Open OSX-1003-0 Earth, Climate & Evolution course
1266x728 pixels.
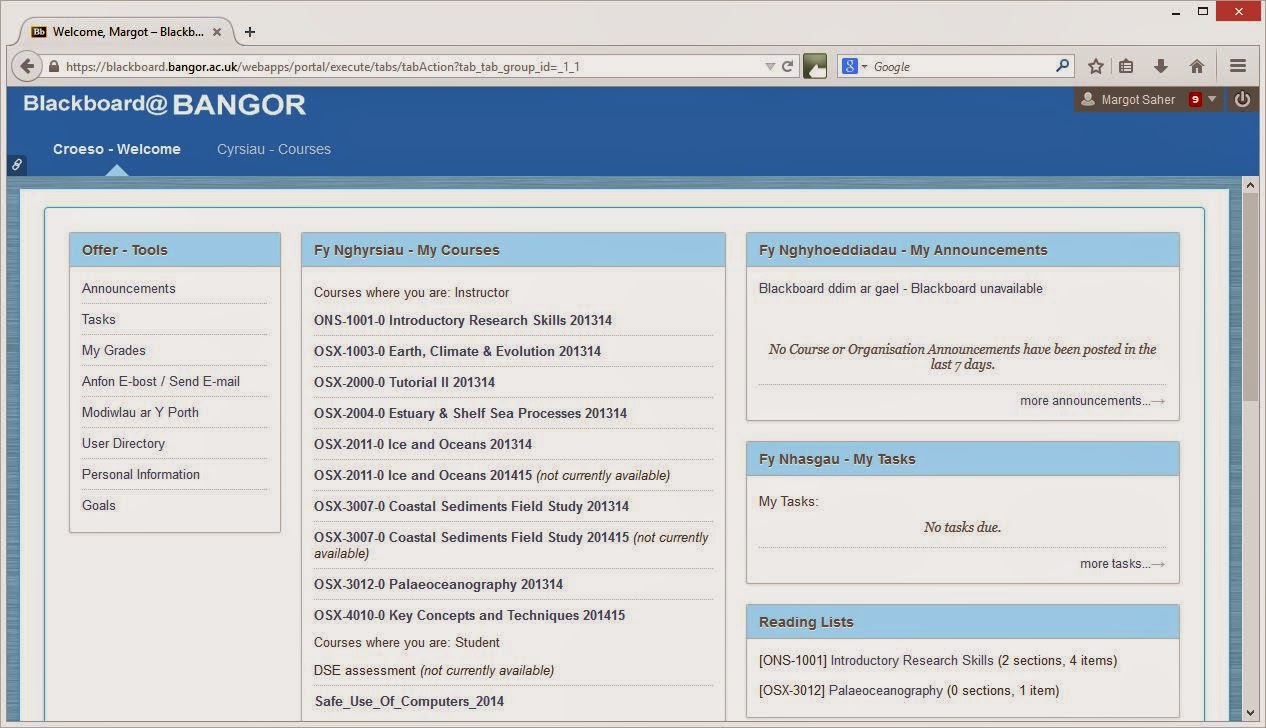click(x=458, y=351)
